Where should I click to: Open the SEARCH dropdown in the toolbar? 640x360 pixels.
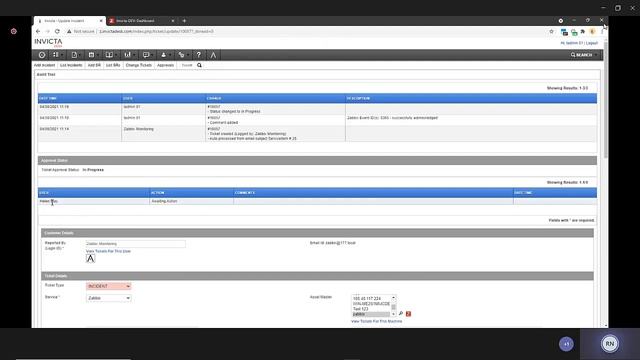[x=584, y=55]
